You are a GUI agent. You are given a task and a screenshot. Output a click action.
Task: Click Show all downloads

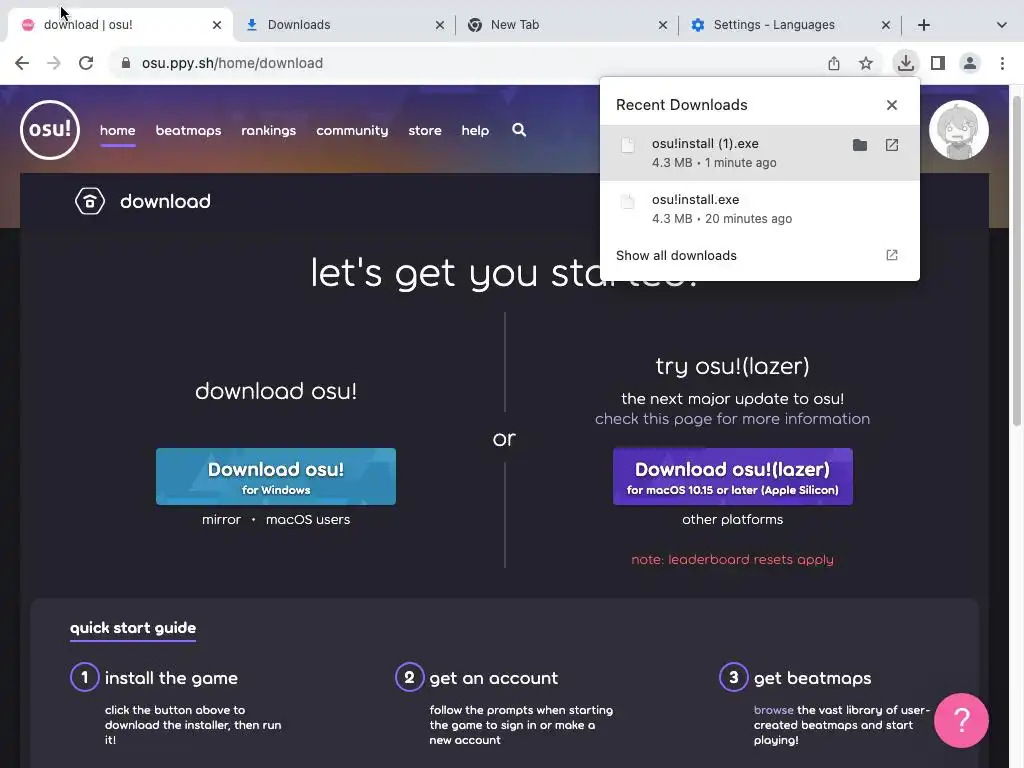tap(676, 255)
